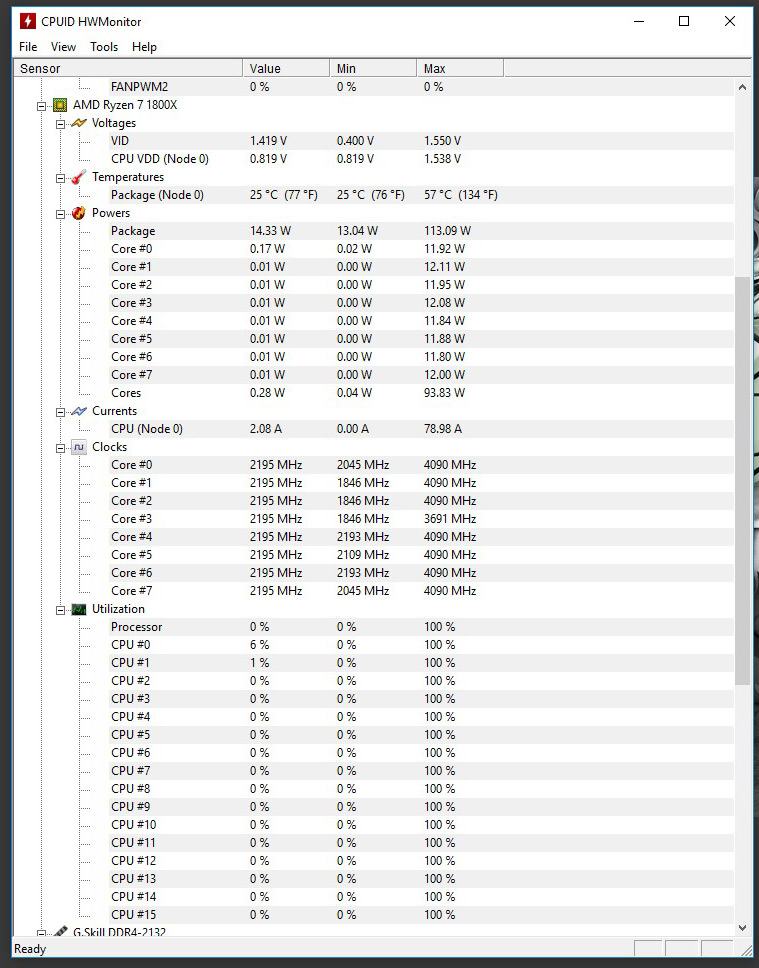Maximize the HWMonitor window
This screenshot has height=968, width=759.
coord(684,21)
